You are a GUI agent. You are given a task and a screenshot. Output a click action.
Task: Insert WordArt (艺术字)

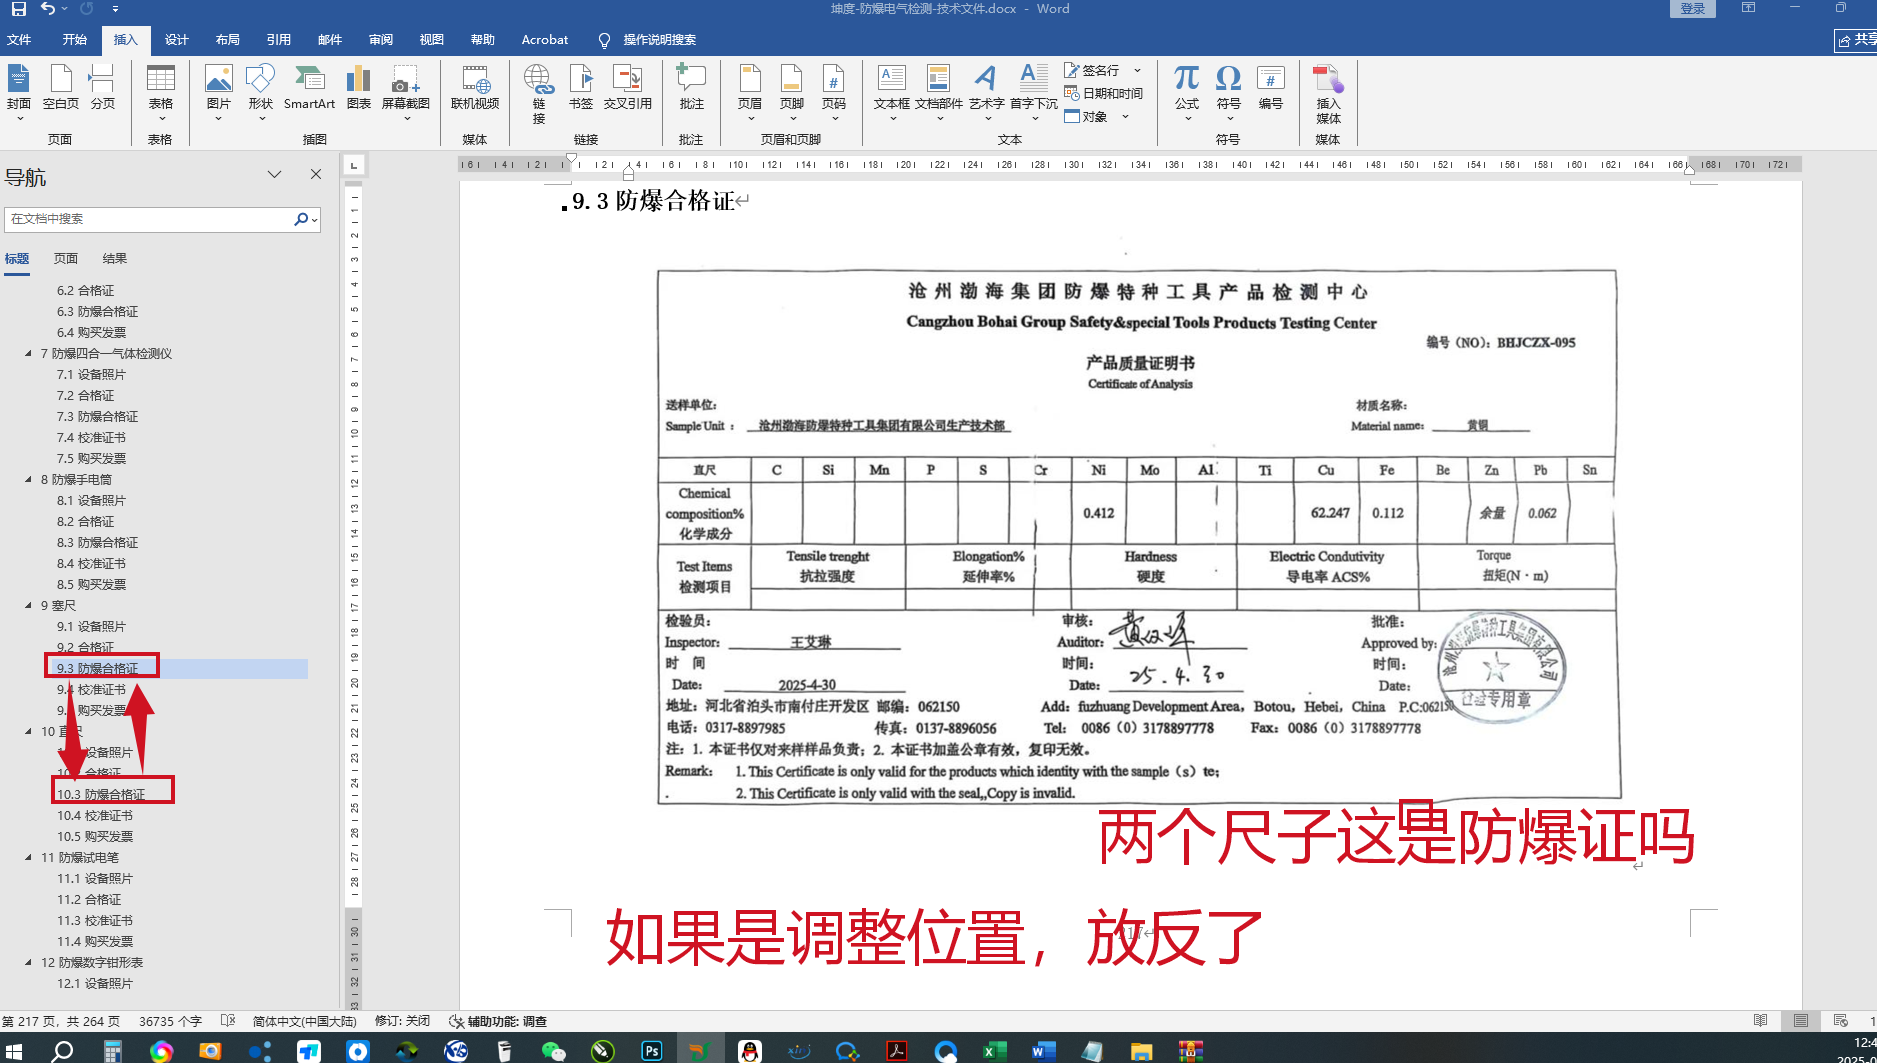[x=986, y=92]
